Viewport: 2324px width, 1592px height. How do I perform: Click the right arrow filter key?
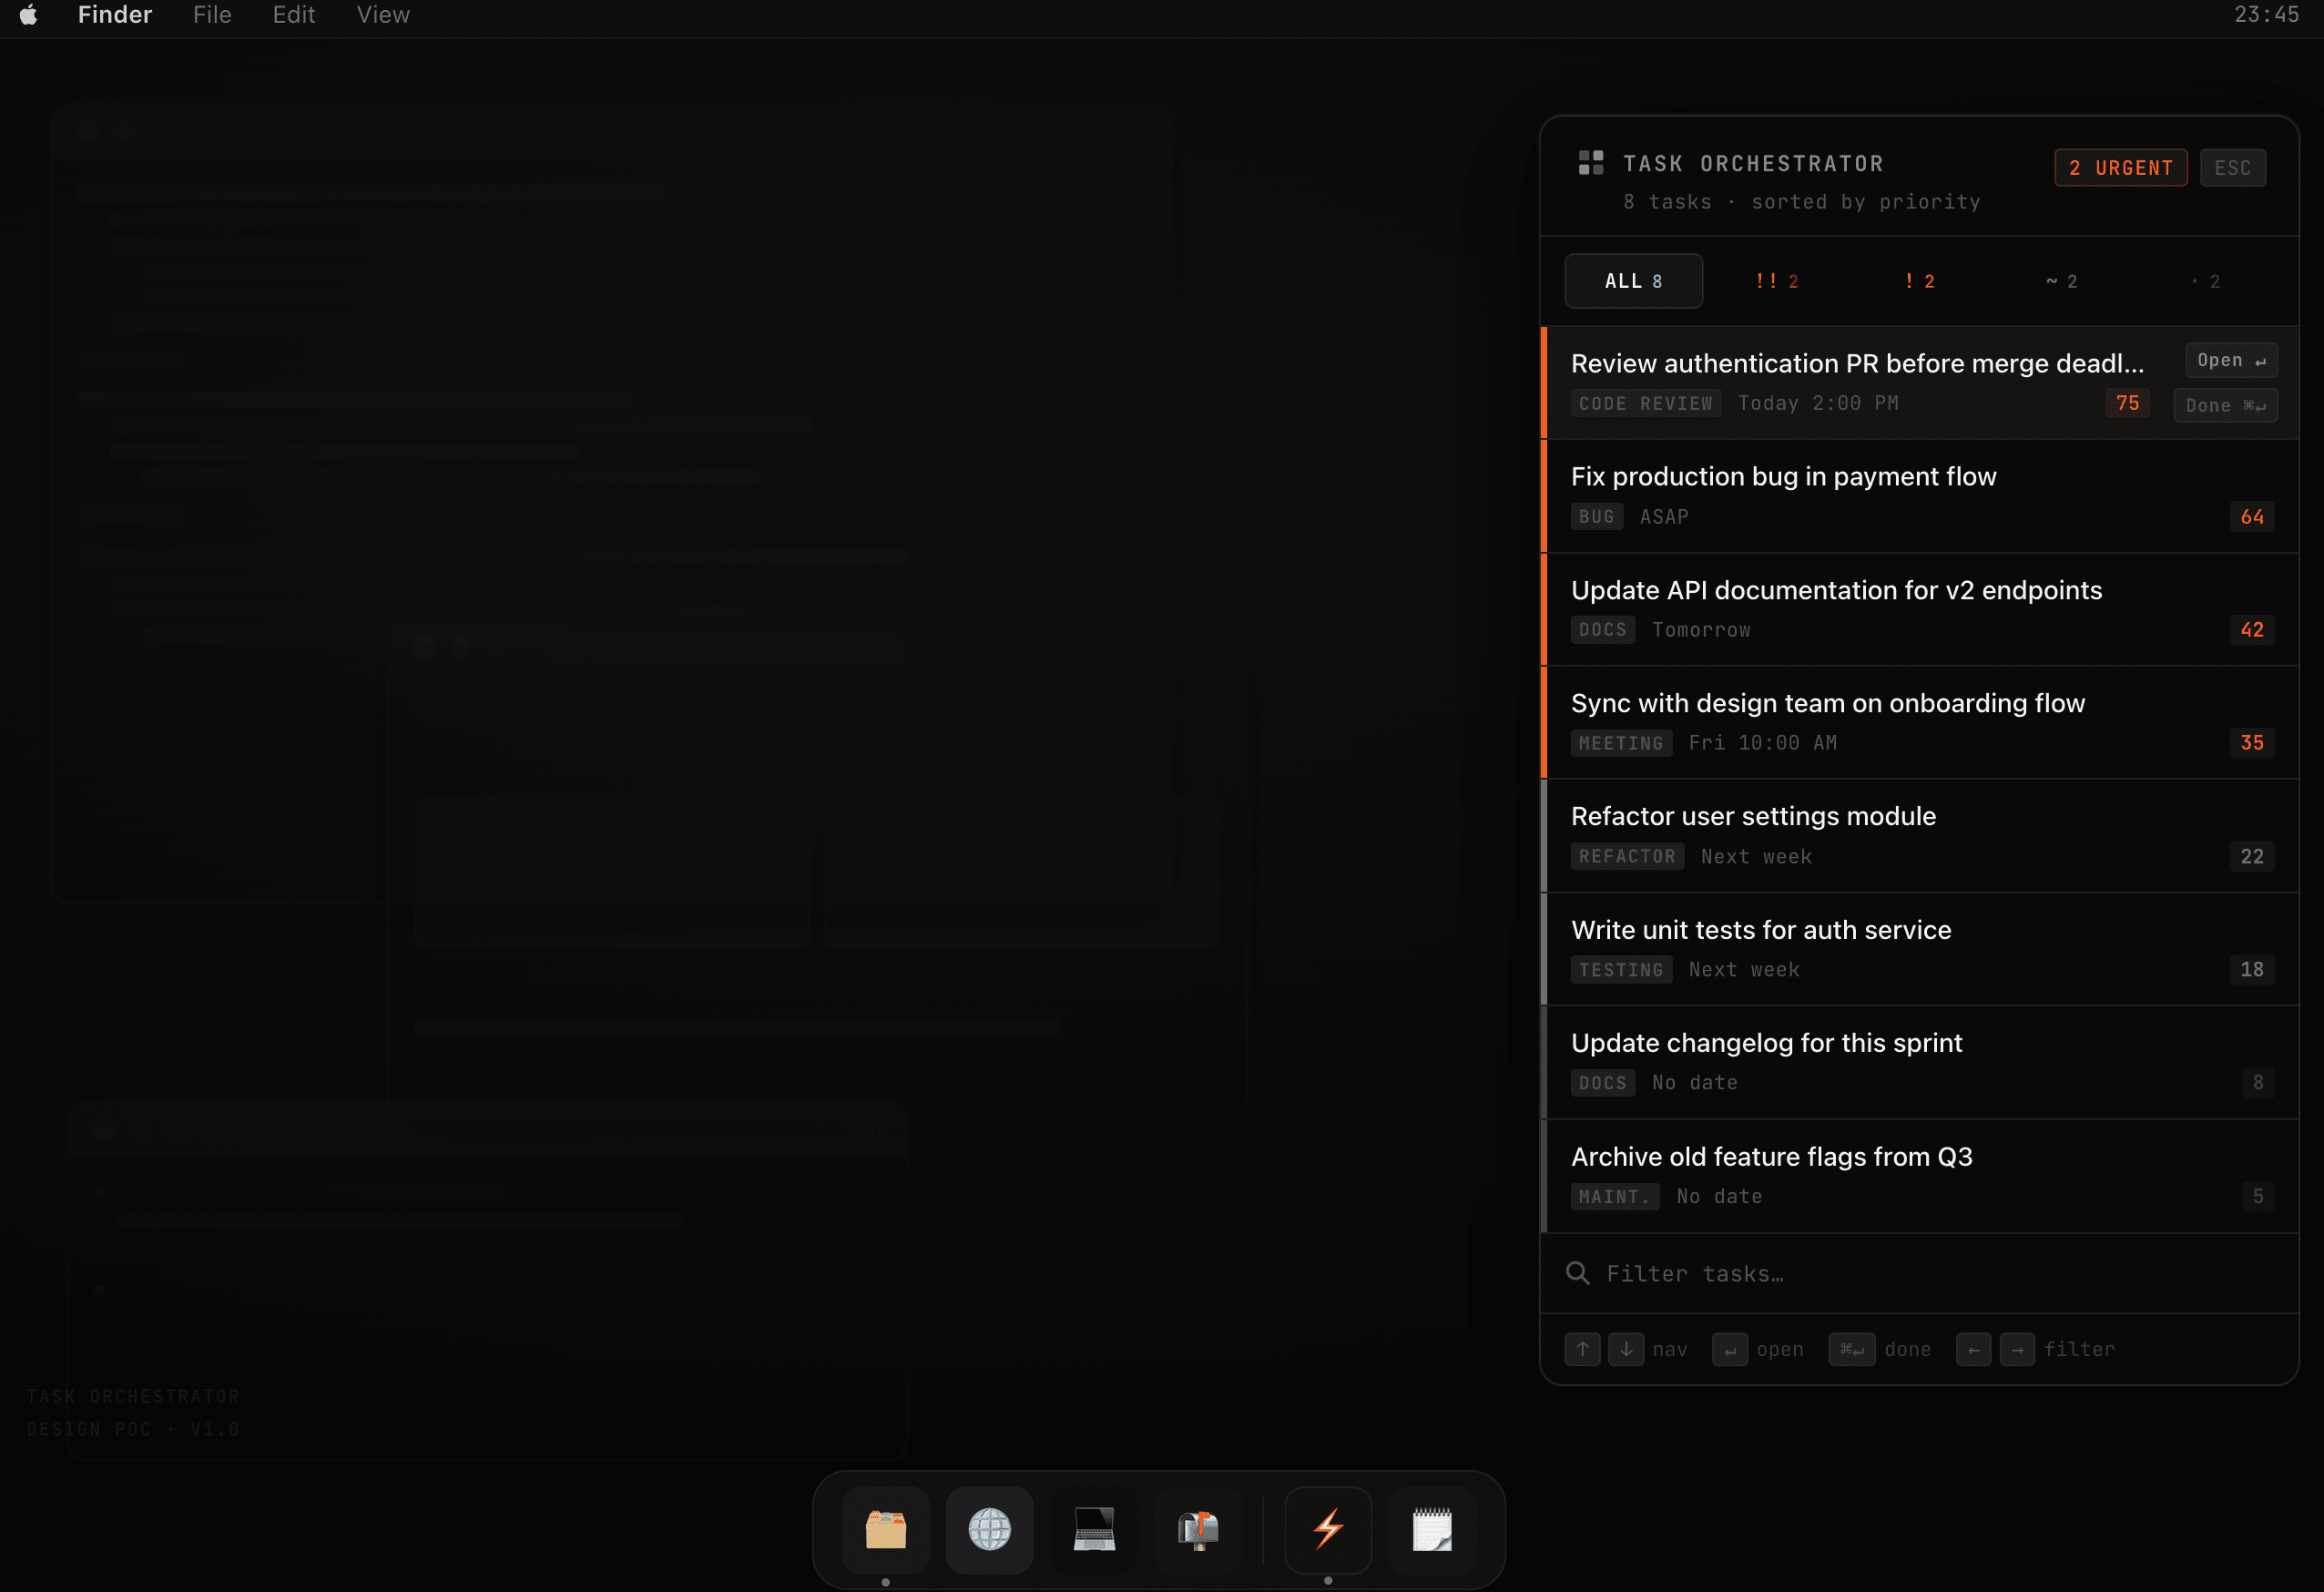(2017, 1349)
